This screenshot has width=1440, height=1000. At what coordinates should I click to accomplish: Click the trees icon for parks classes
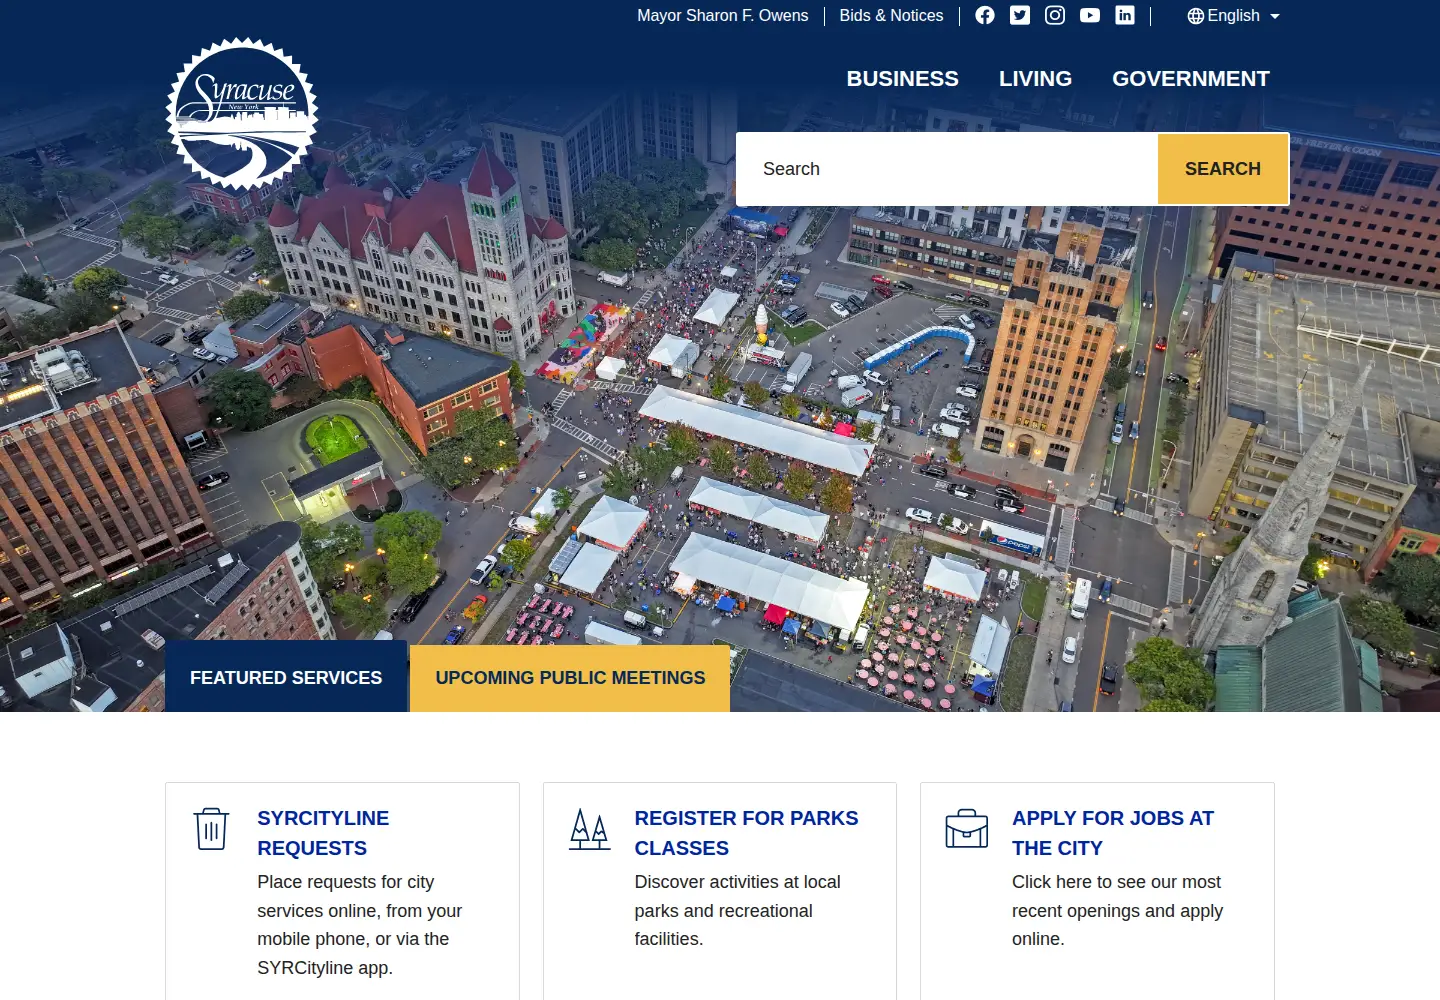pyautogui.click(x=589, y=829)
